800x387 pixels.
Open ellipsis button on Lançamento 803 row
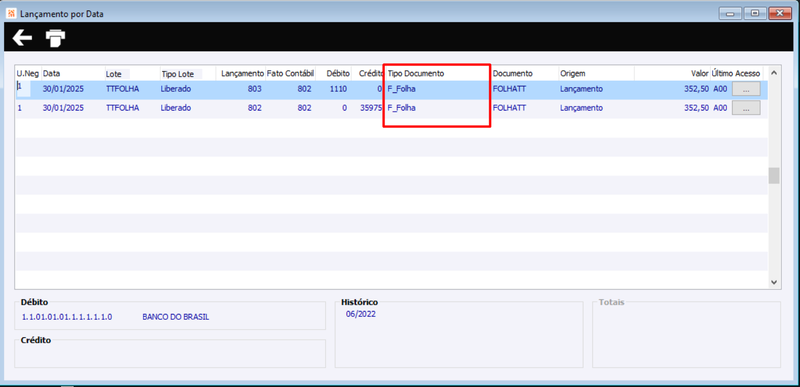click(746, 89)
